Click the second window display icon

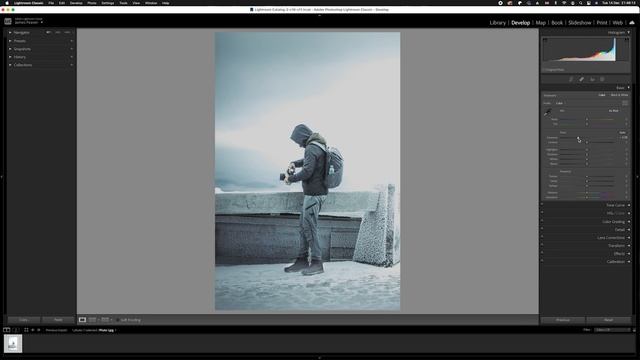16,330
